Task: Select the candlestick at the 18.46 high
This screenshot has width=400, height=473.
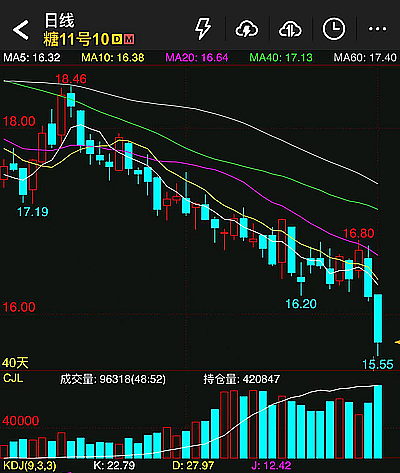Action: click(x=71, y=100)
